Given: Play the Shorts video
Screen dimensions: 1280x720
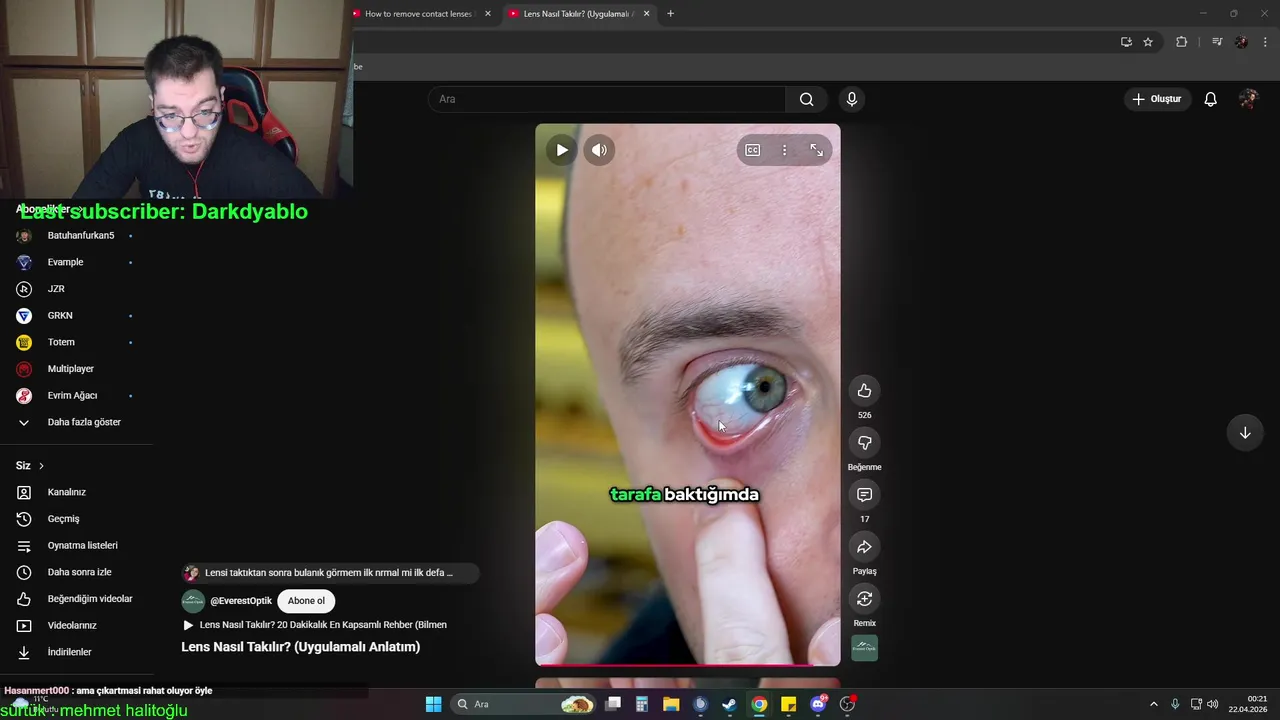Looking at the screenshot, I should click(562, 150).
